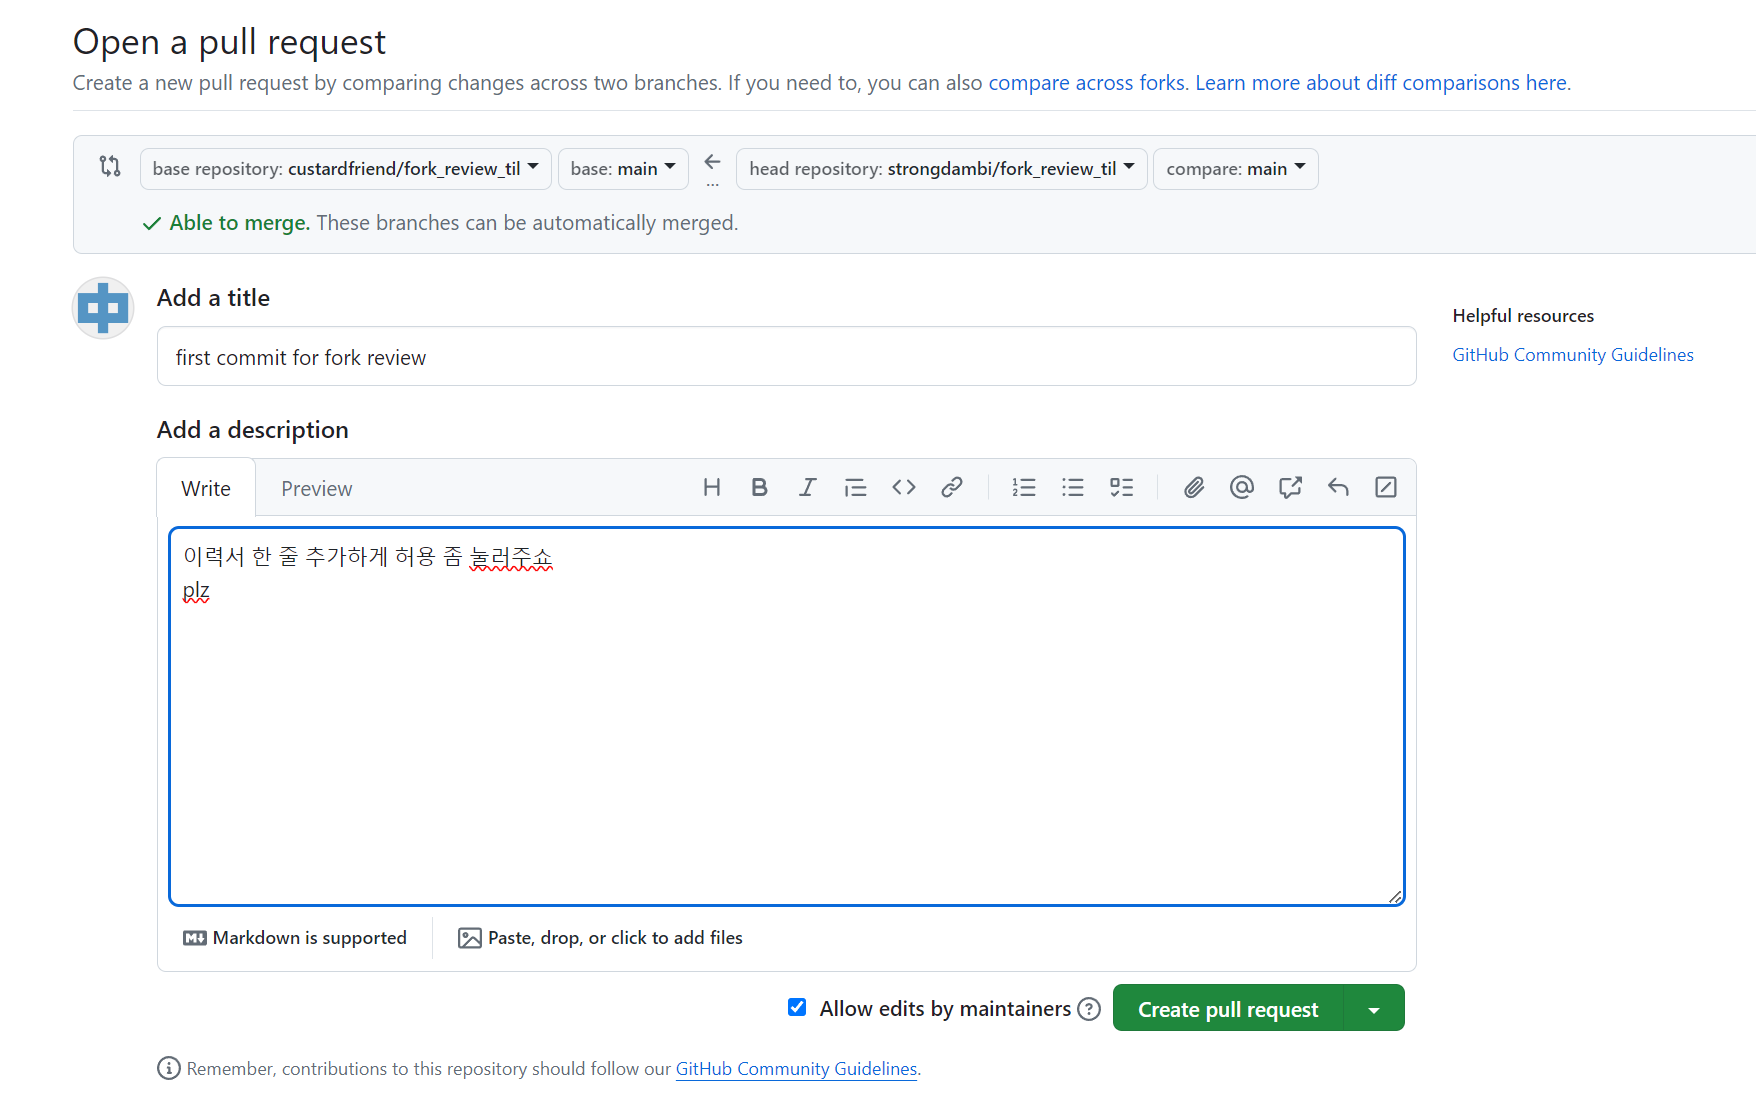
Task: Click the compare branches swap icon
Action: point(110,166)
